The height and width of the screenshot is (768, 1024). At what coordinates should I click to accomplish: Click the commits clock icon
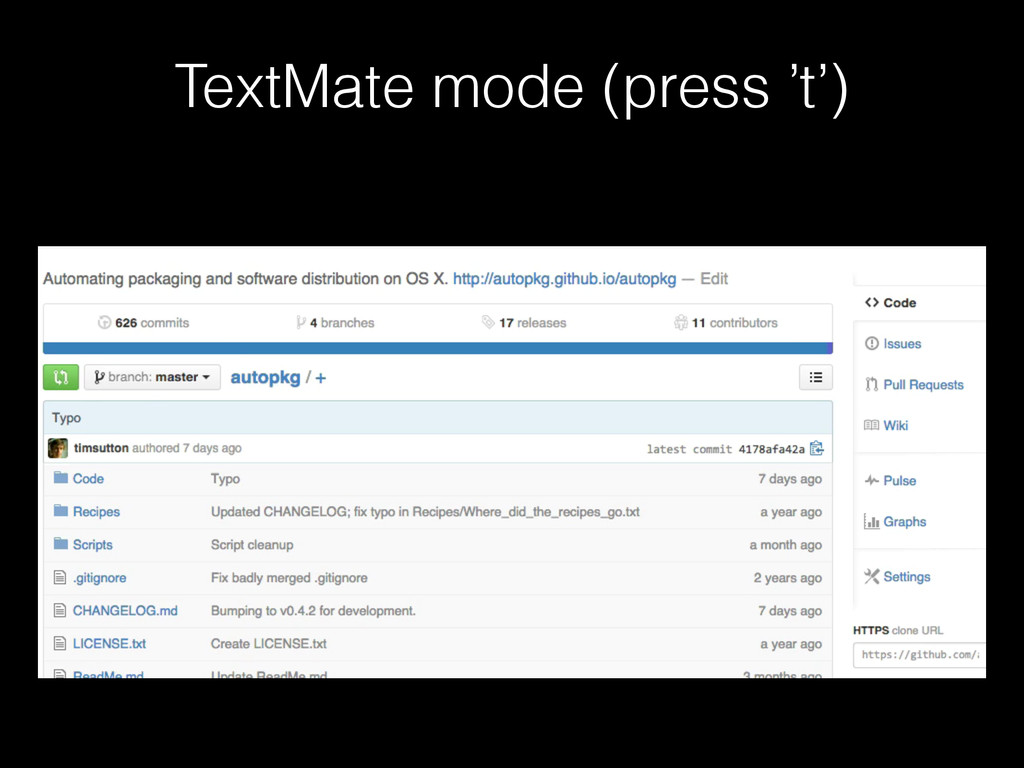104,323
